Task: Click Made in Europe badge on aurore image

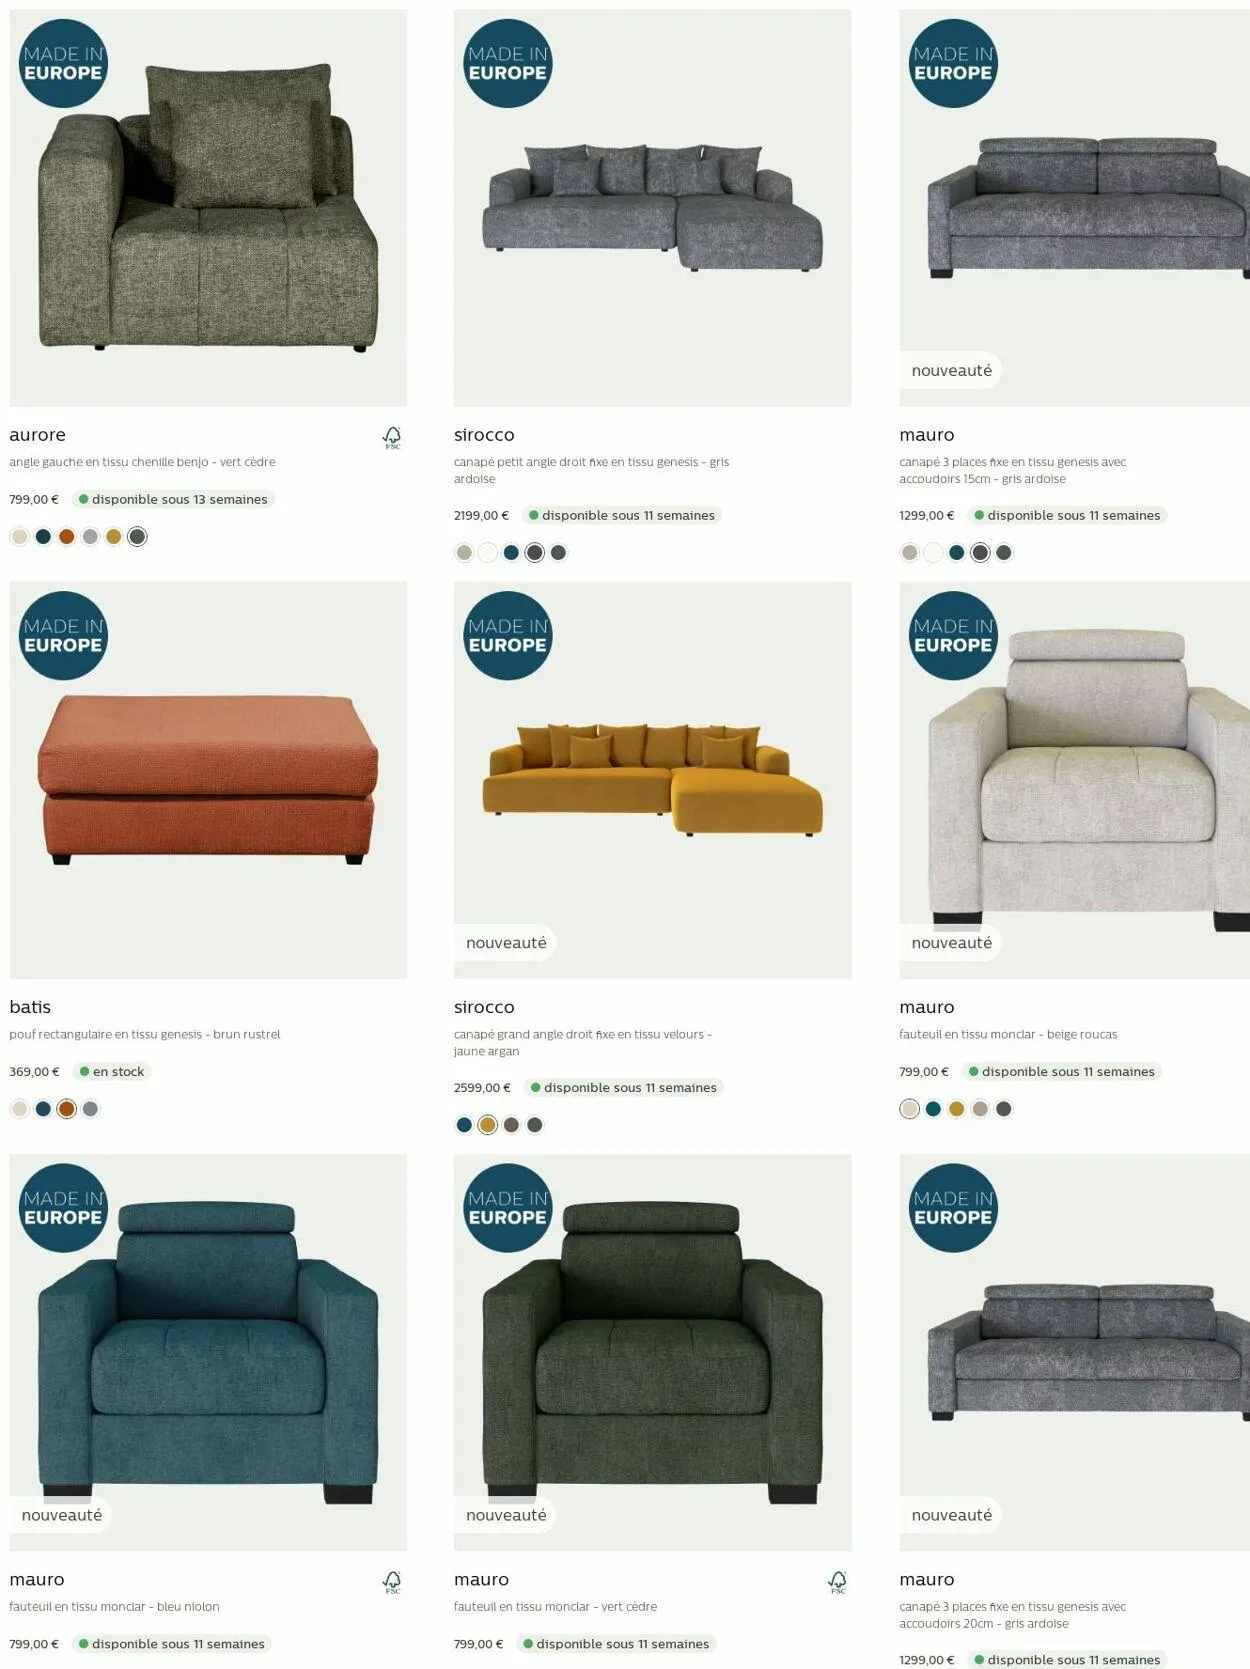Action: pyautogui.click(x=63, y=63)
